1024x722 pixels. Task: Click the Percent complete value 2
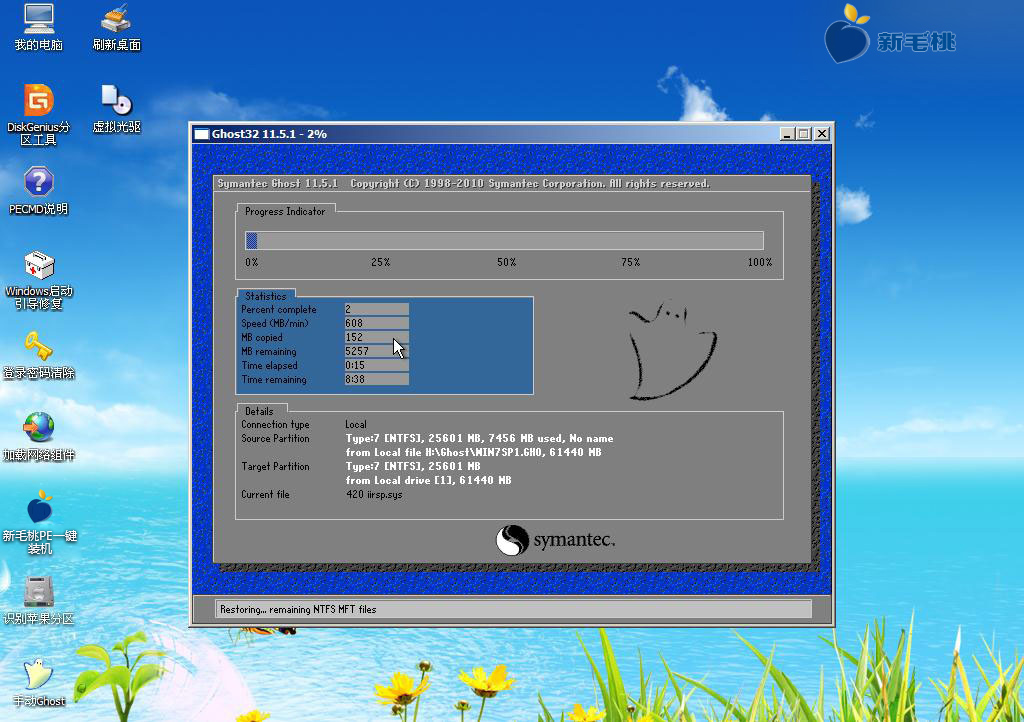(377, 309)
